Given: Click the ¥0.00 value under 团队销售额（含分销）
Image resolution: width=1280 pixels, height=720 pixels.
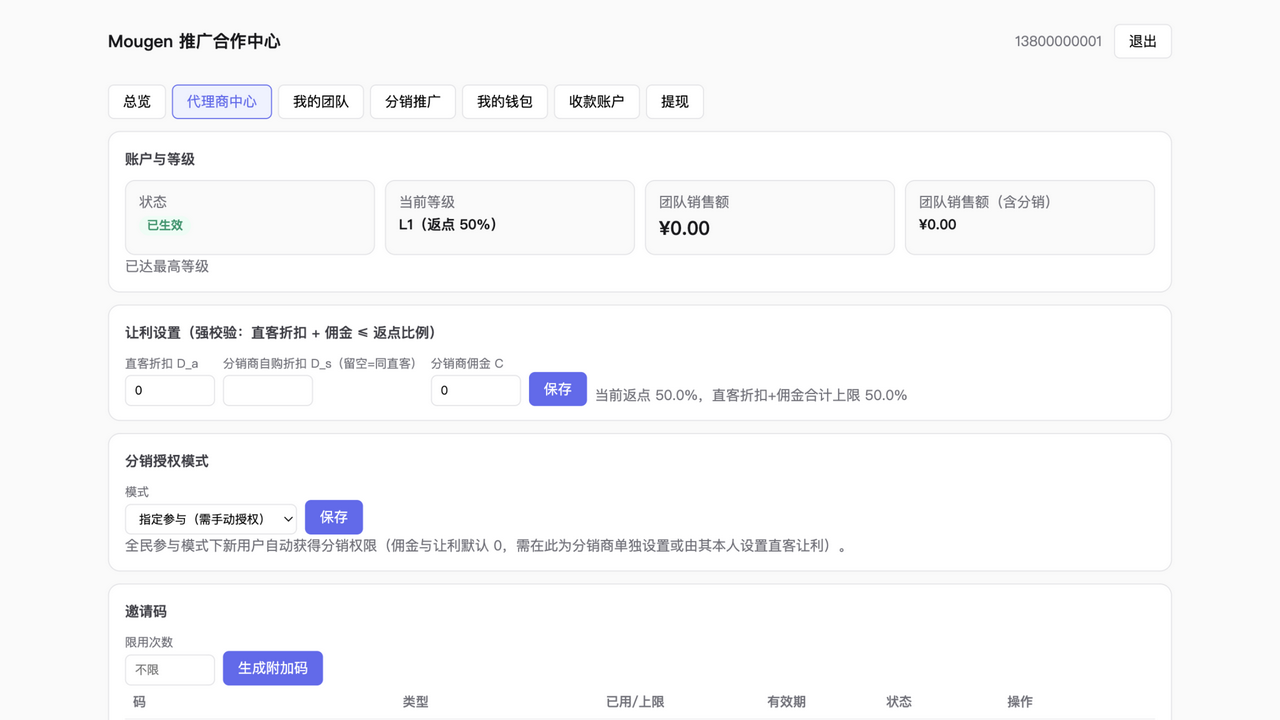Looking at the screenshot, I should (x=937, y=225).
